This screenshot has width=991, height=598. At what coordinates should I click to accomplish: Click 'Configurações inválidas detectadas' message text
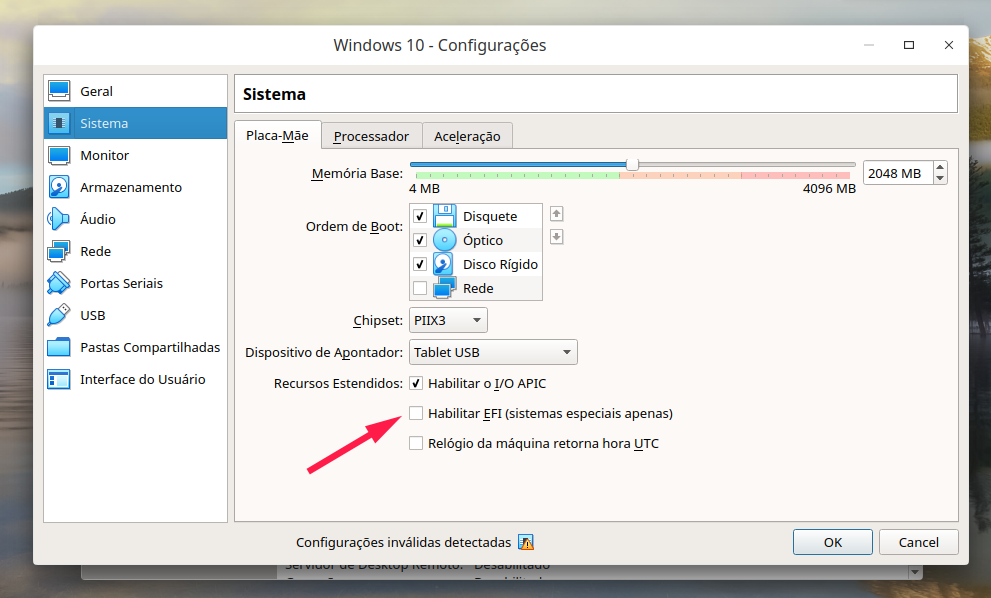[403, 542]
